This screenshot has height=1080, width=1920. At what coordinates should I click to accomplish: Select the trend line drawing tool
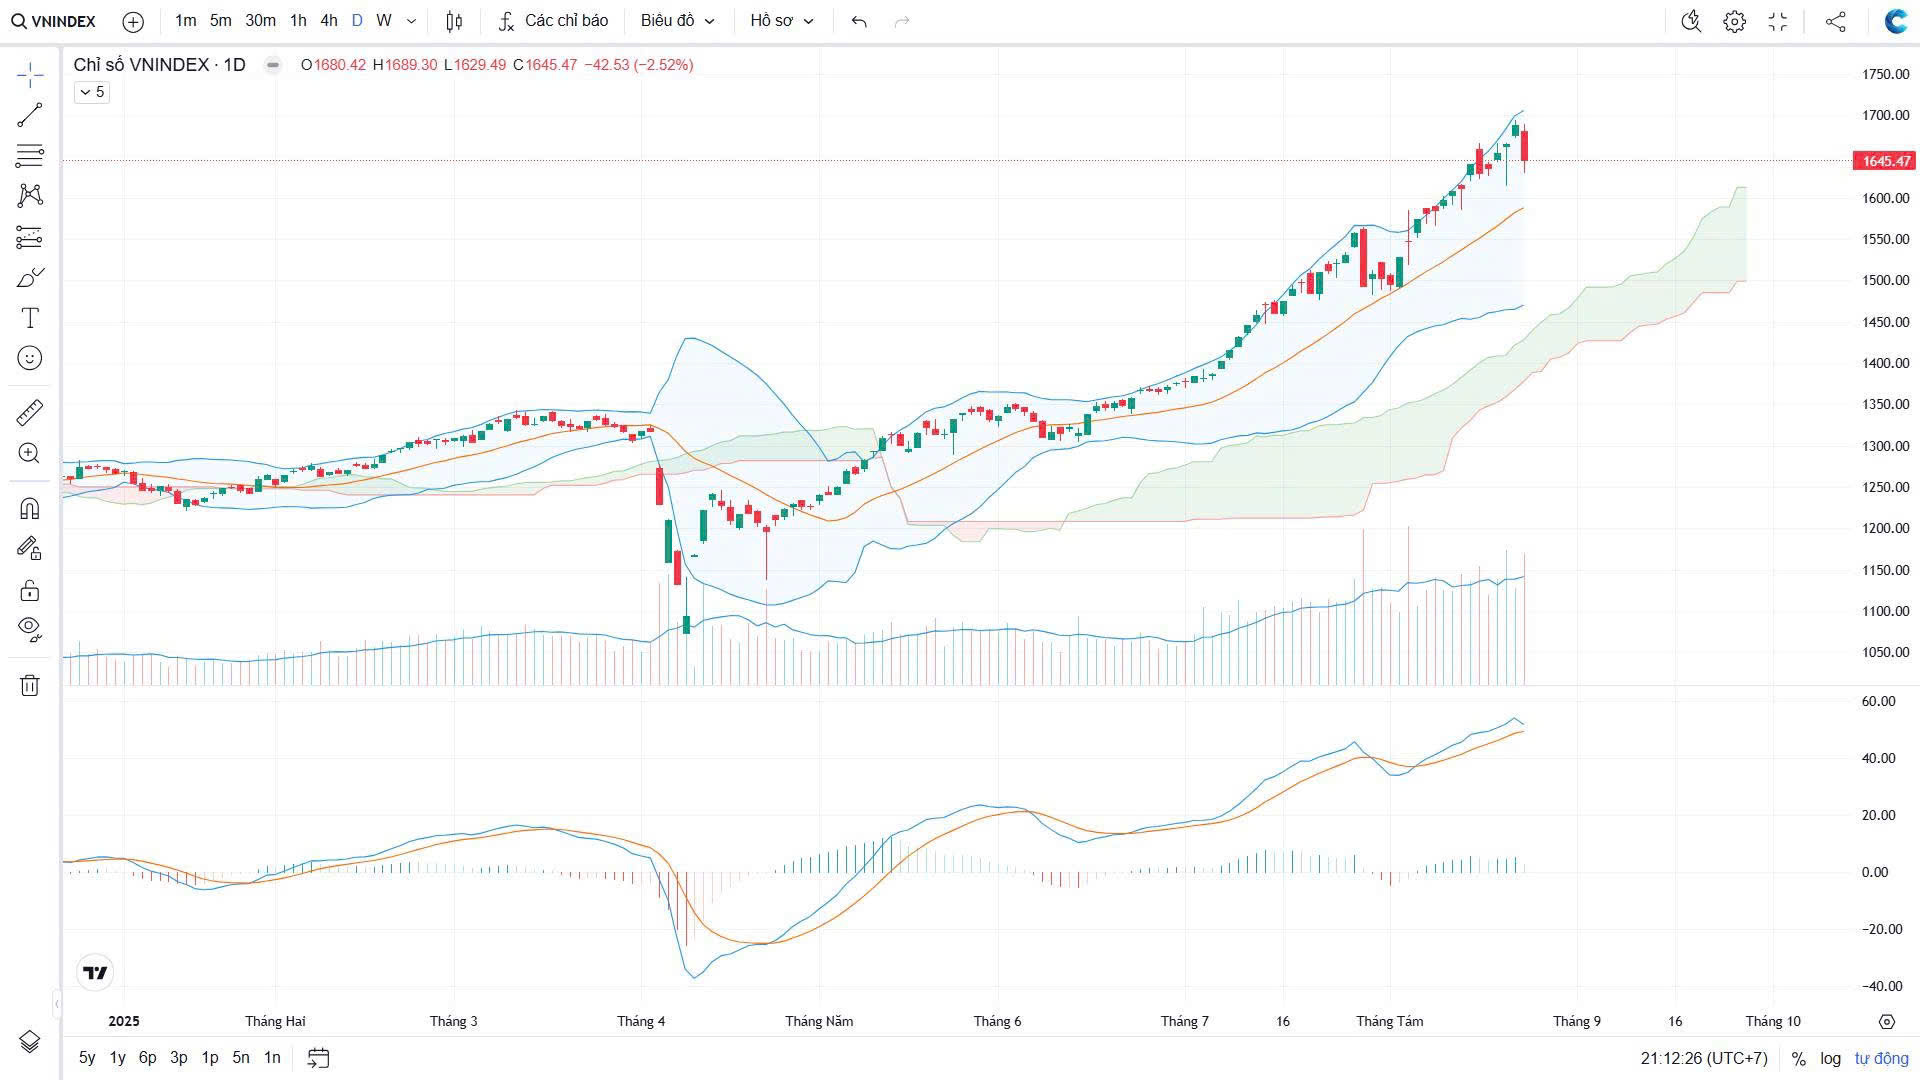click(30, 115)
